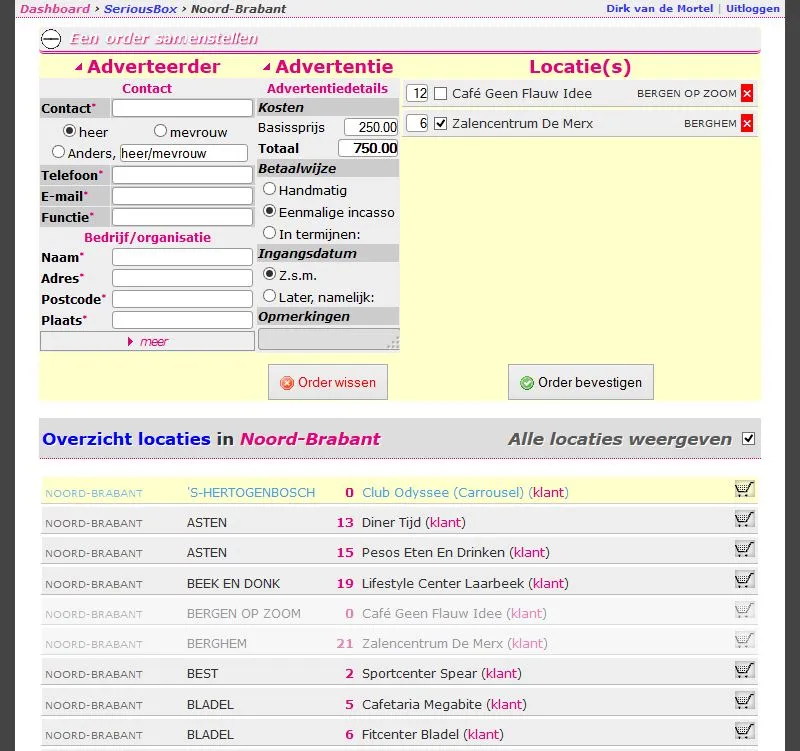Click the Postcode input field
This screenshot has width=800, height=751.
[x=182, y=299]
